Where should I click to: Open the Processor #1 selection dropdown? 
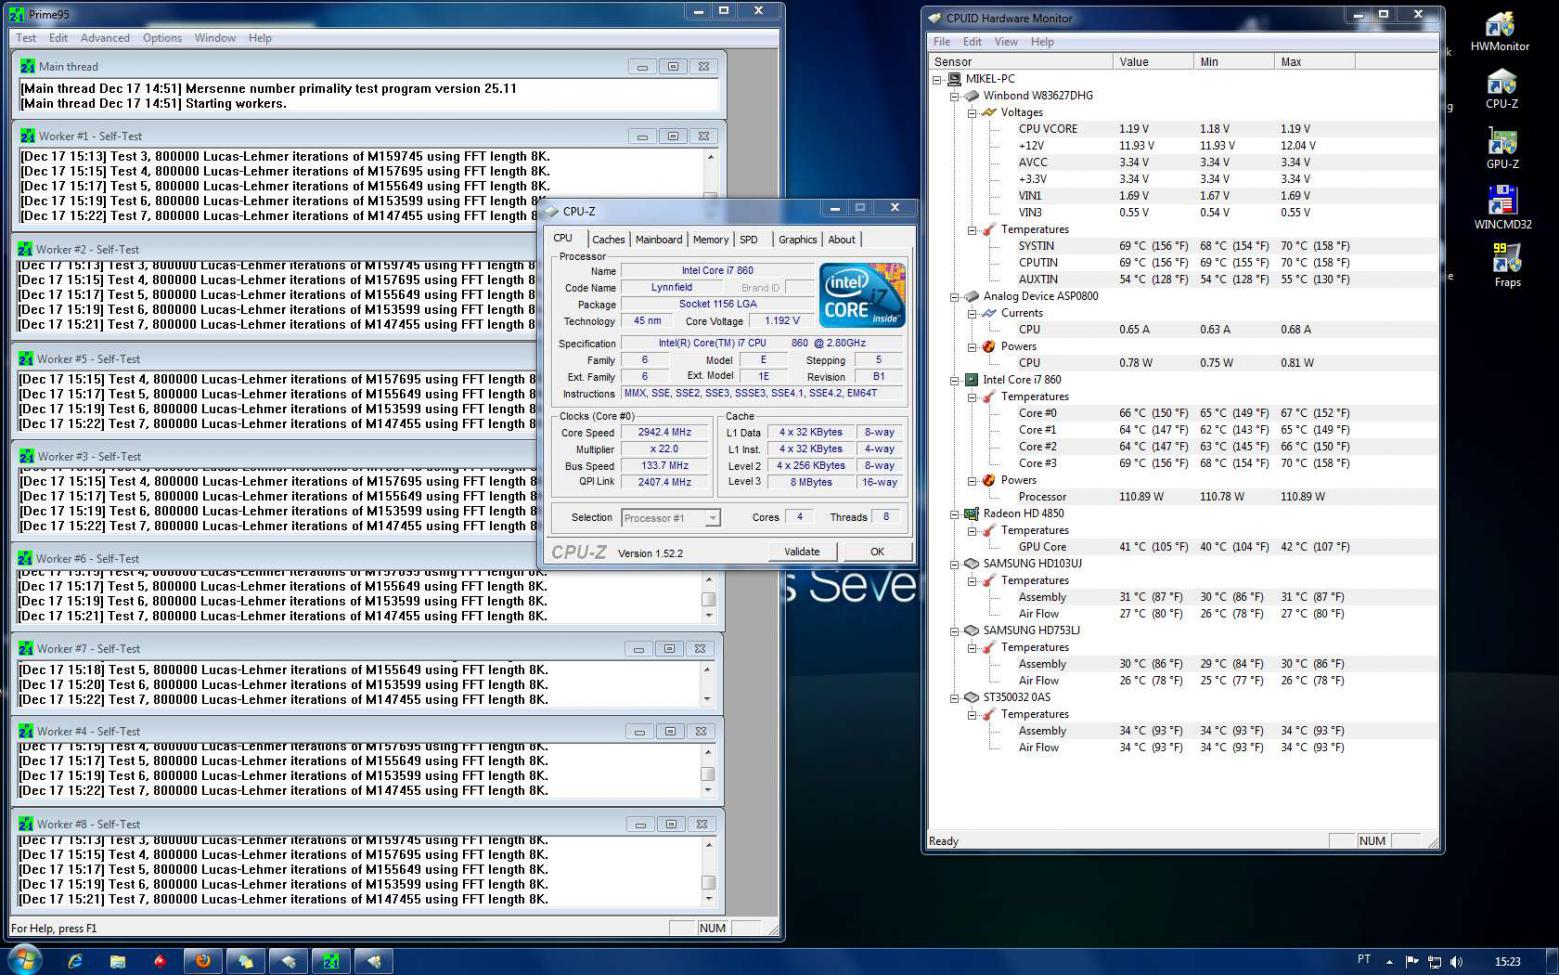tap(712, 518)
